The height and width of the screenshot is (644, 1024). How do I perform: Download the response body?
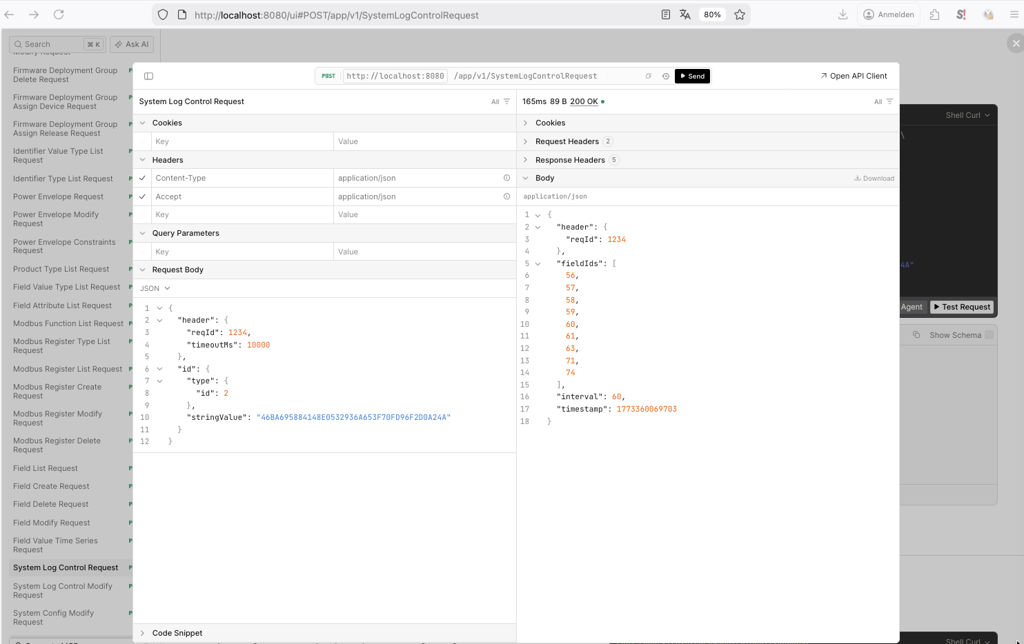tap(874, 178)
